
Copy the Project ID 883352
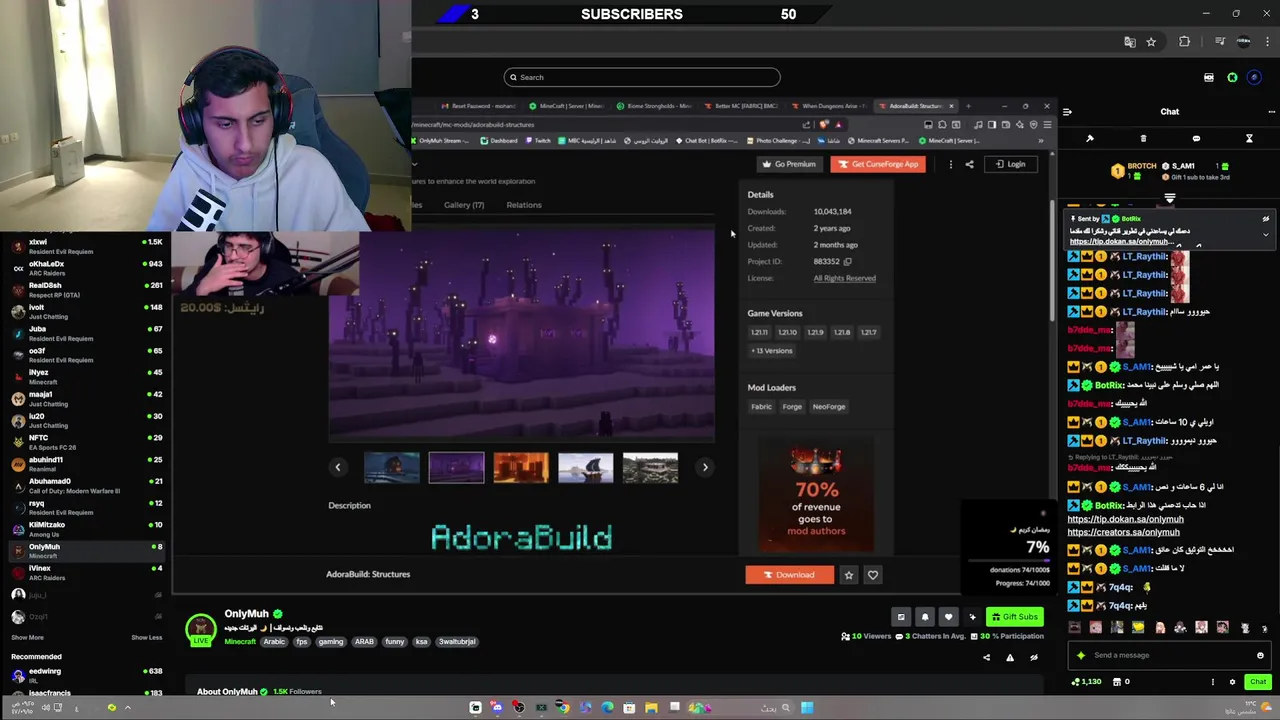coord(847,262)
